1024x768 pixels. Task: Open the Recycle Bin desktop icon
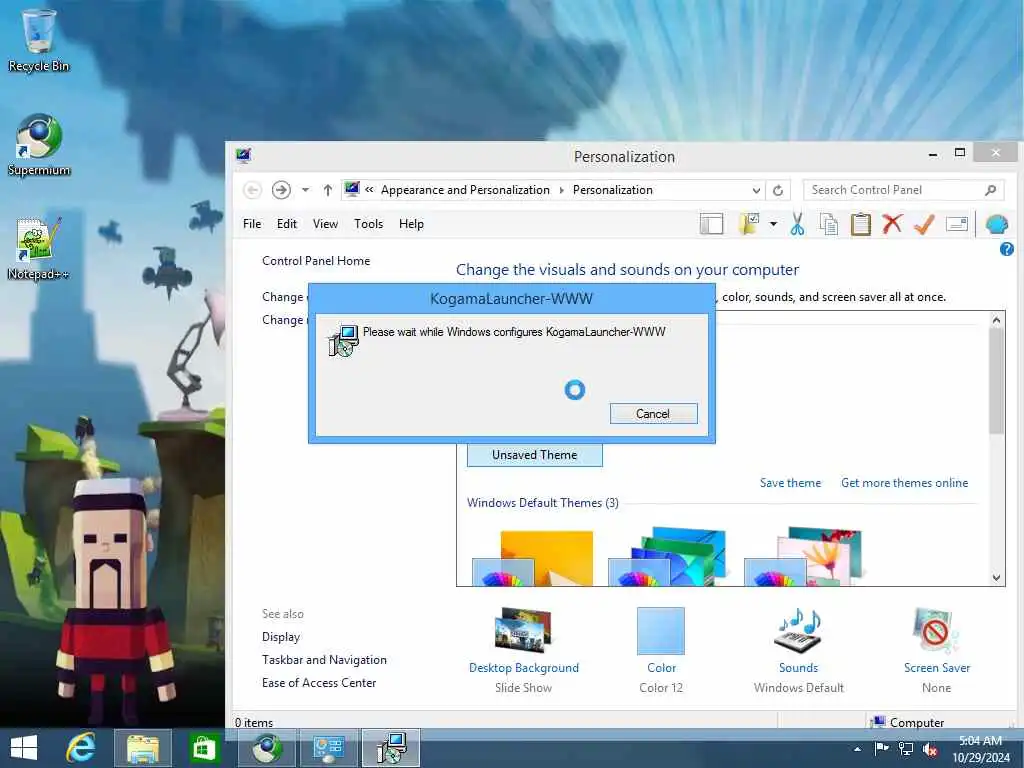[x=39, y=41]
